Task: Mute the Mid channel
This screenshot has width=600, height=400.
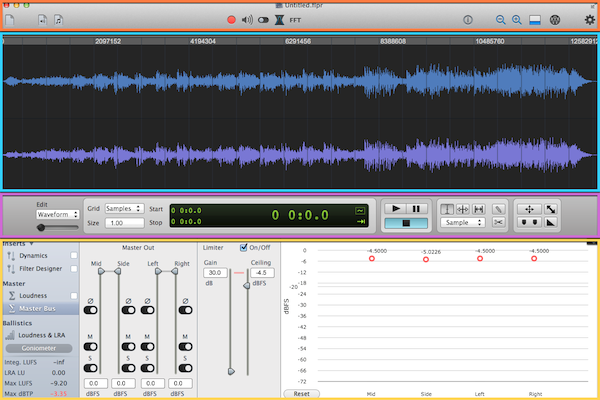Action: 91,347
